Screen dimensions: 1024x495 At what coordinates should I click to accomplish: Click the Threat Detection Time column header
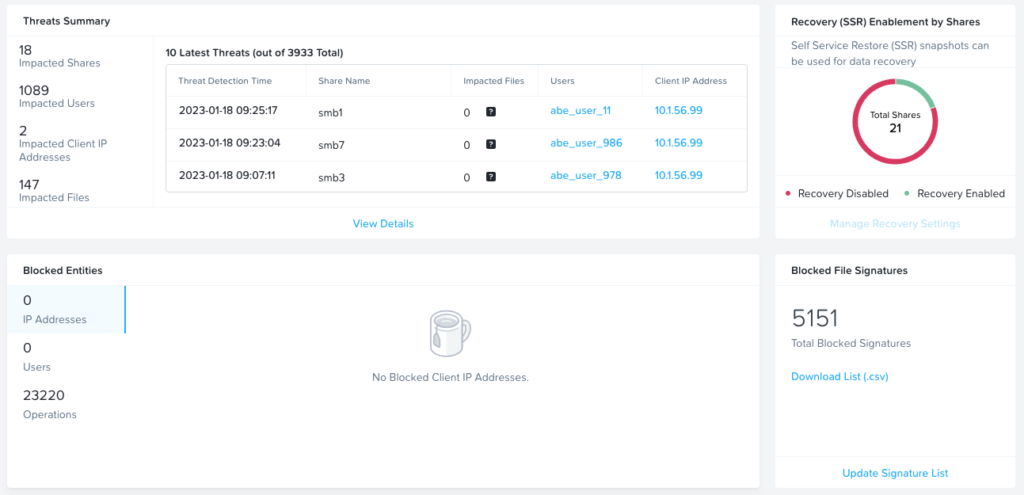tap(225, 80)
